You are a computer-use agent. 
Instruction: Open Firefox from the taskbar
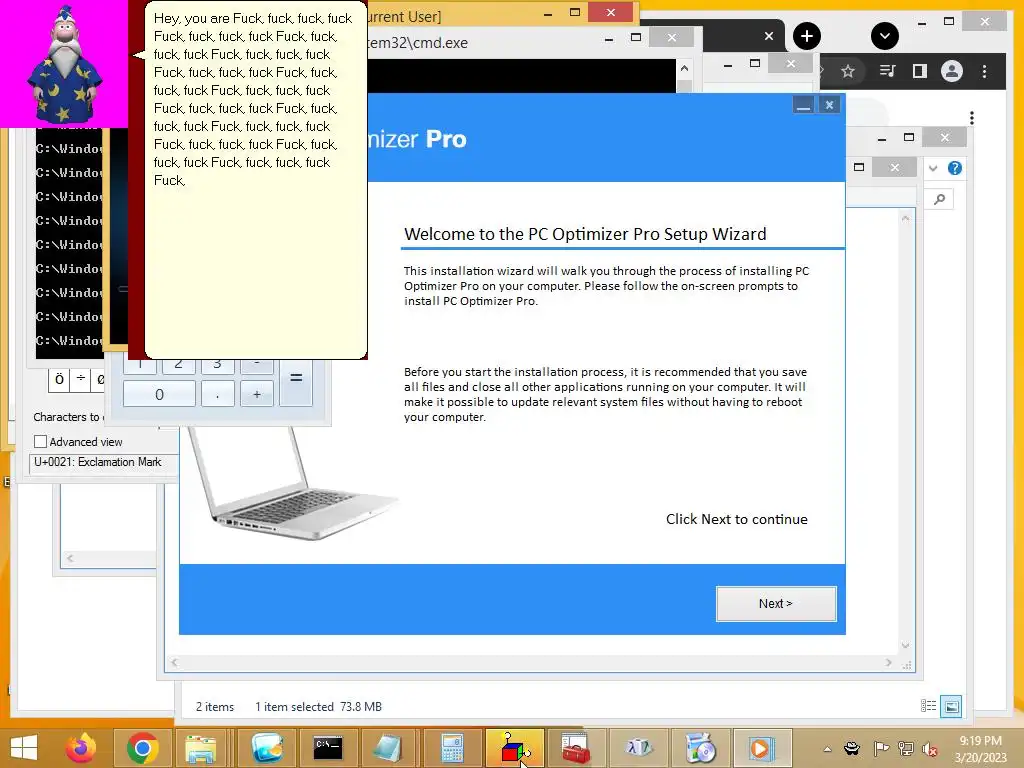(x=81, y=748)
